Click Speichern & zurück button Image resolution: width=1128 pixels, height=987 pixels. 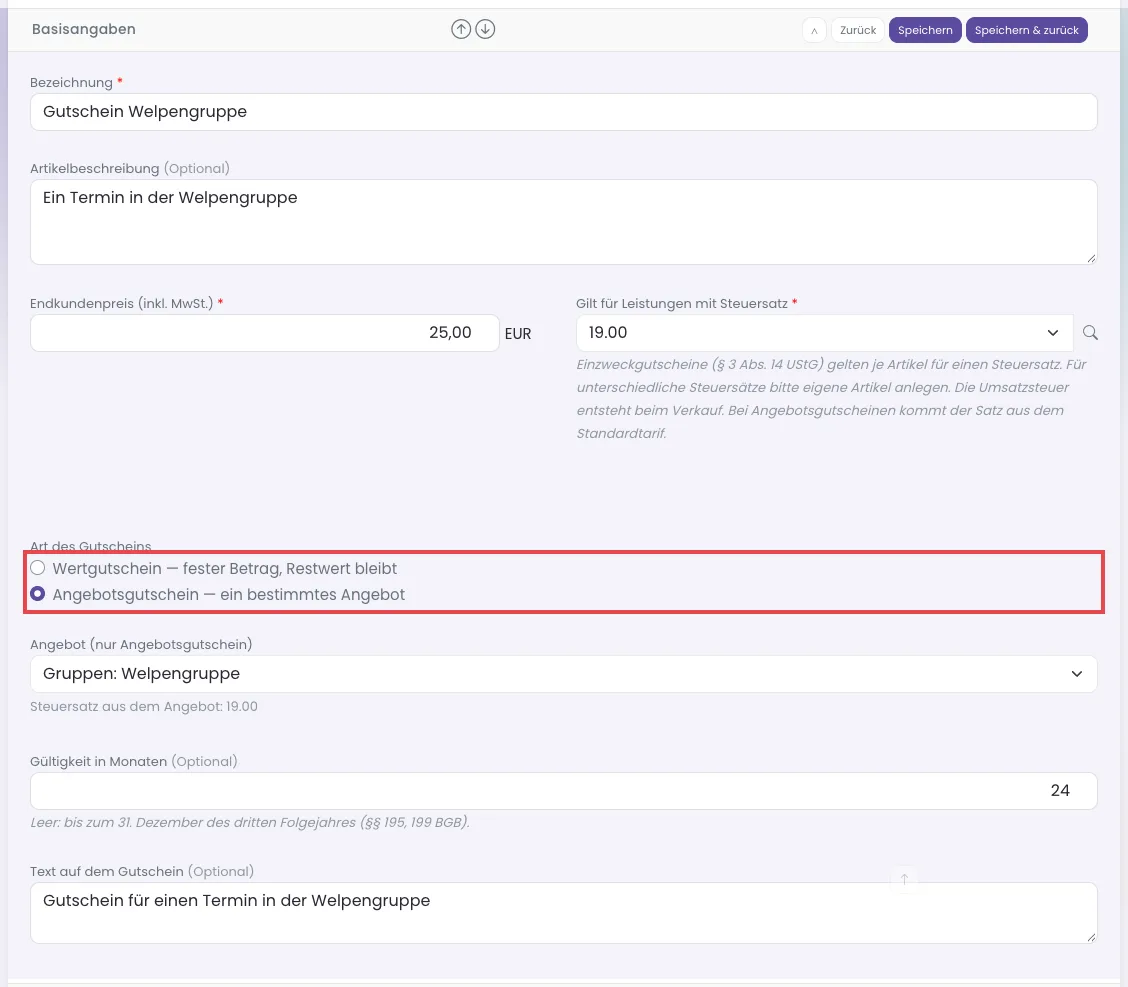coord(1027,30)
